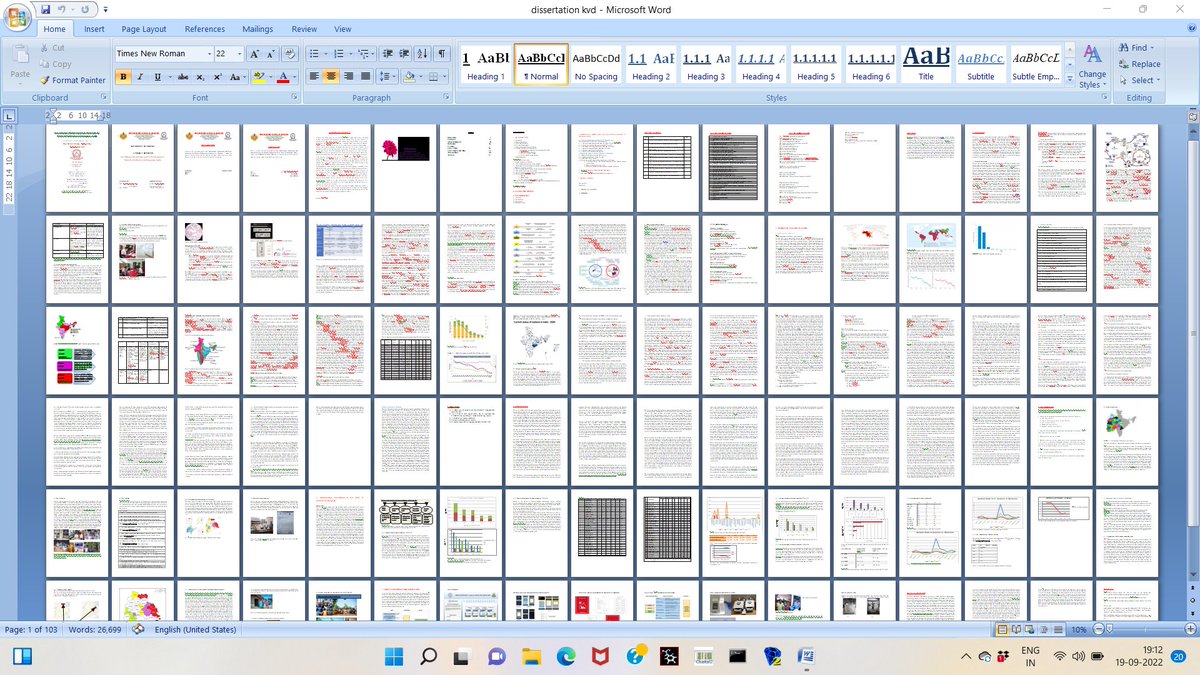Switch to Draft view in status bar

click(x=1059, y=629)
